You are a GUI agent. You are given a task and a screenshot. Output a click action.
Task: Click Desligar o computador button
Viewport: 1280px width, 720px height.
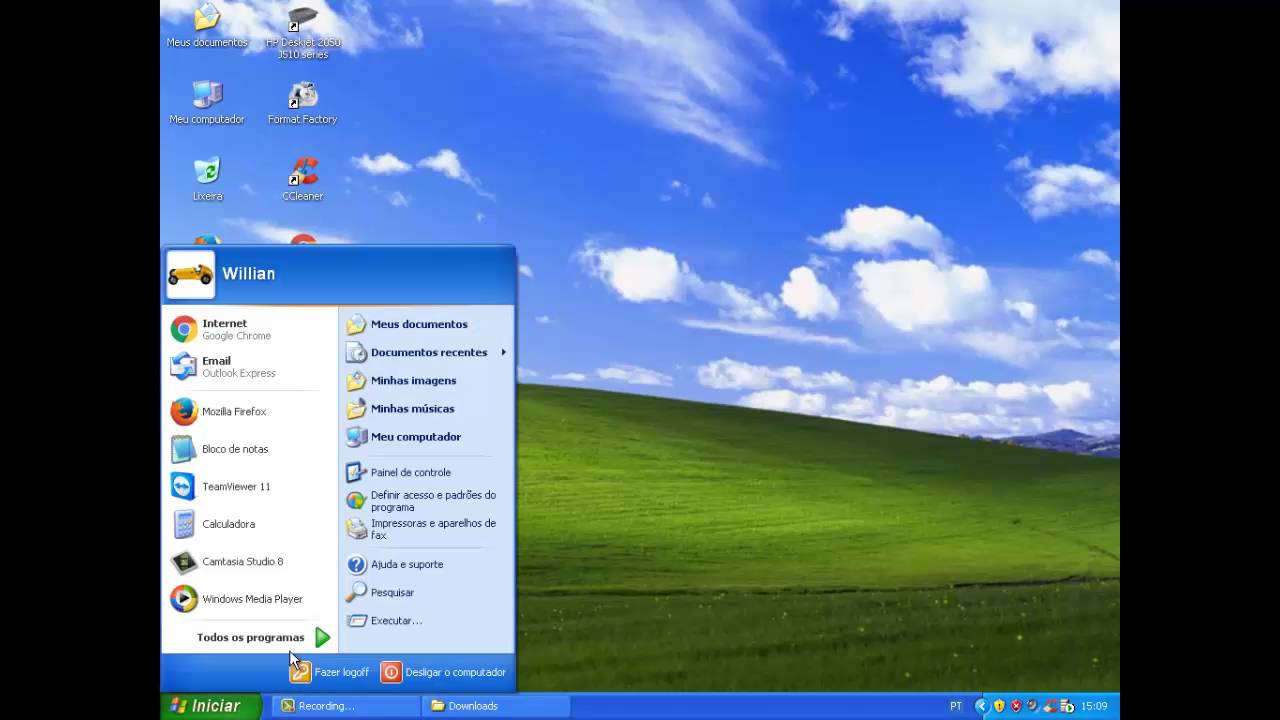point(443,672)
